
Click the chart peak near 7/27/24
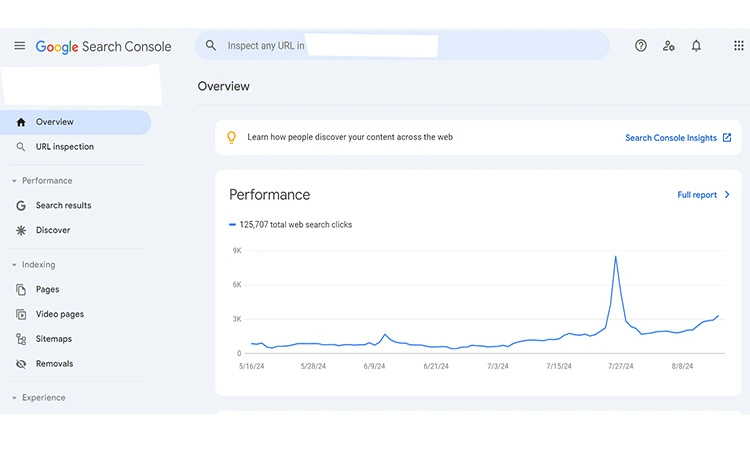click(616, 257)
